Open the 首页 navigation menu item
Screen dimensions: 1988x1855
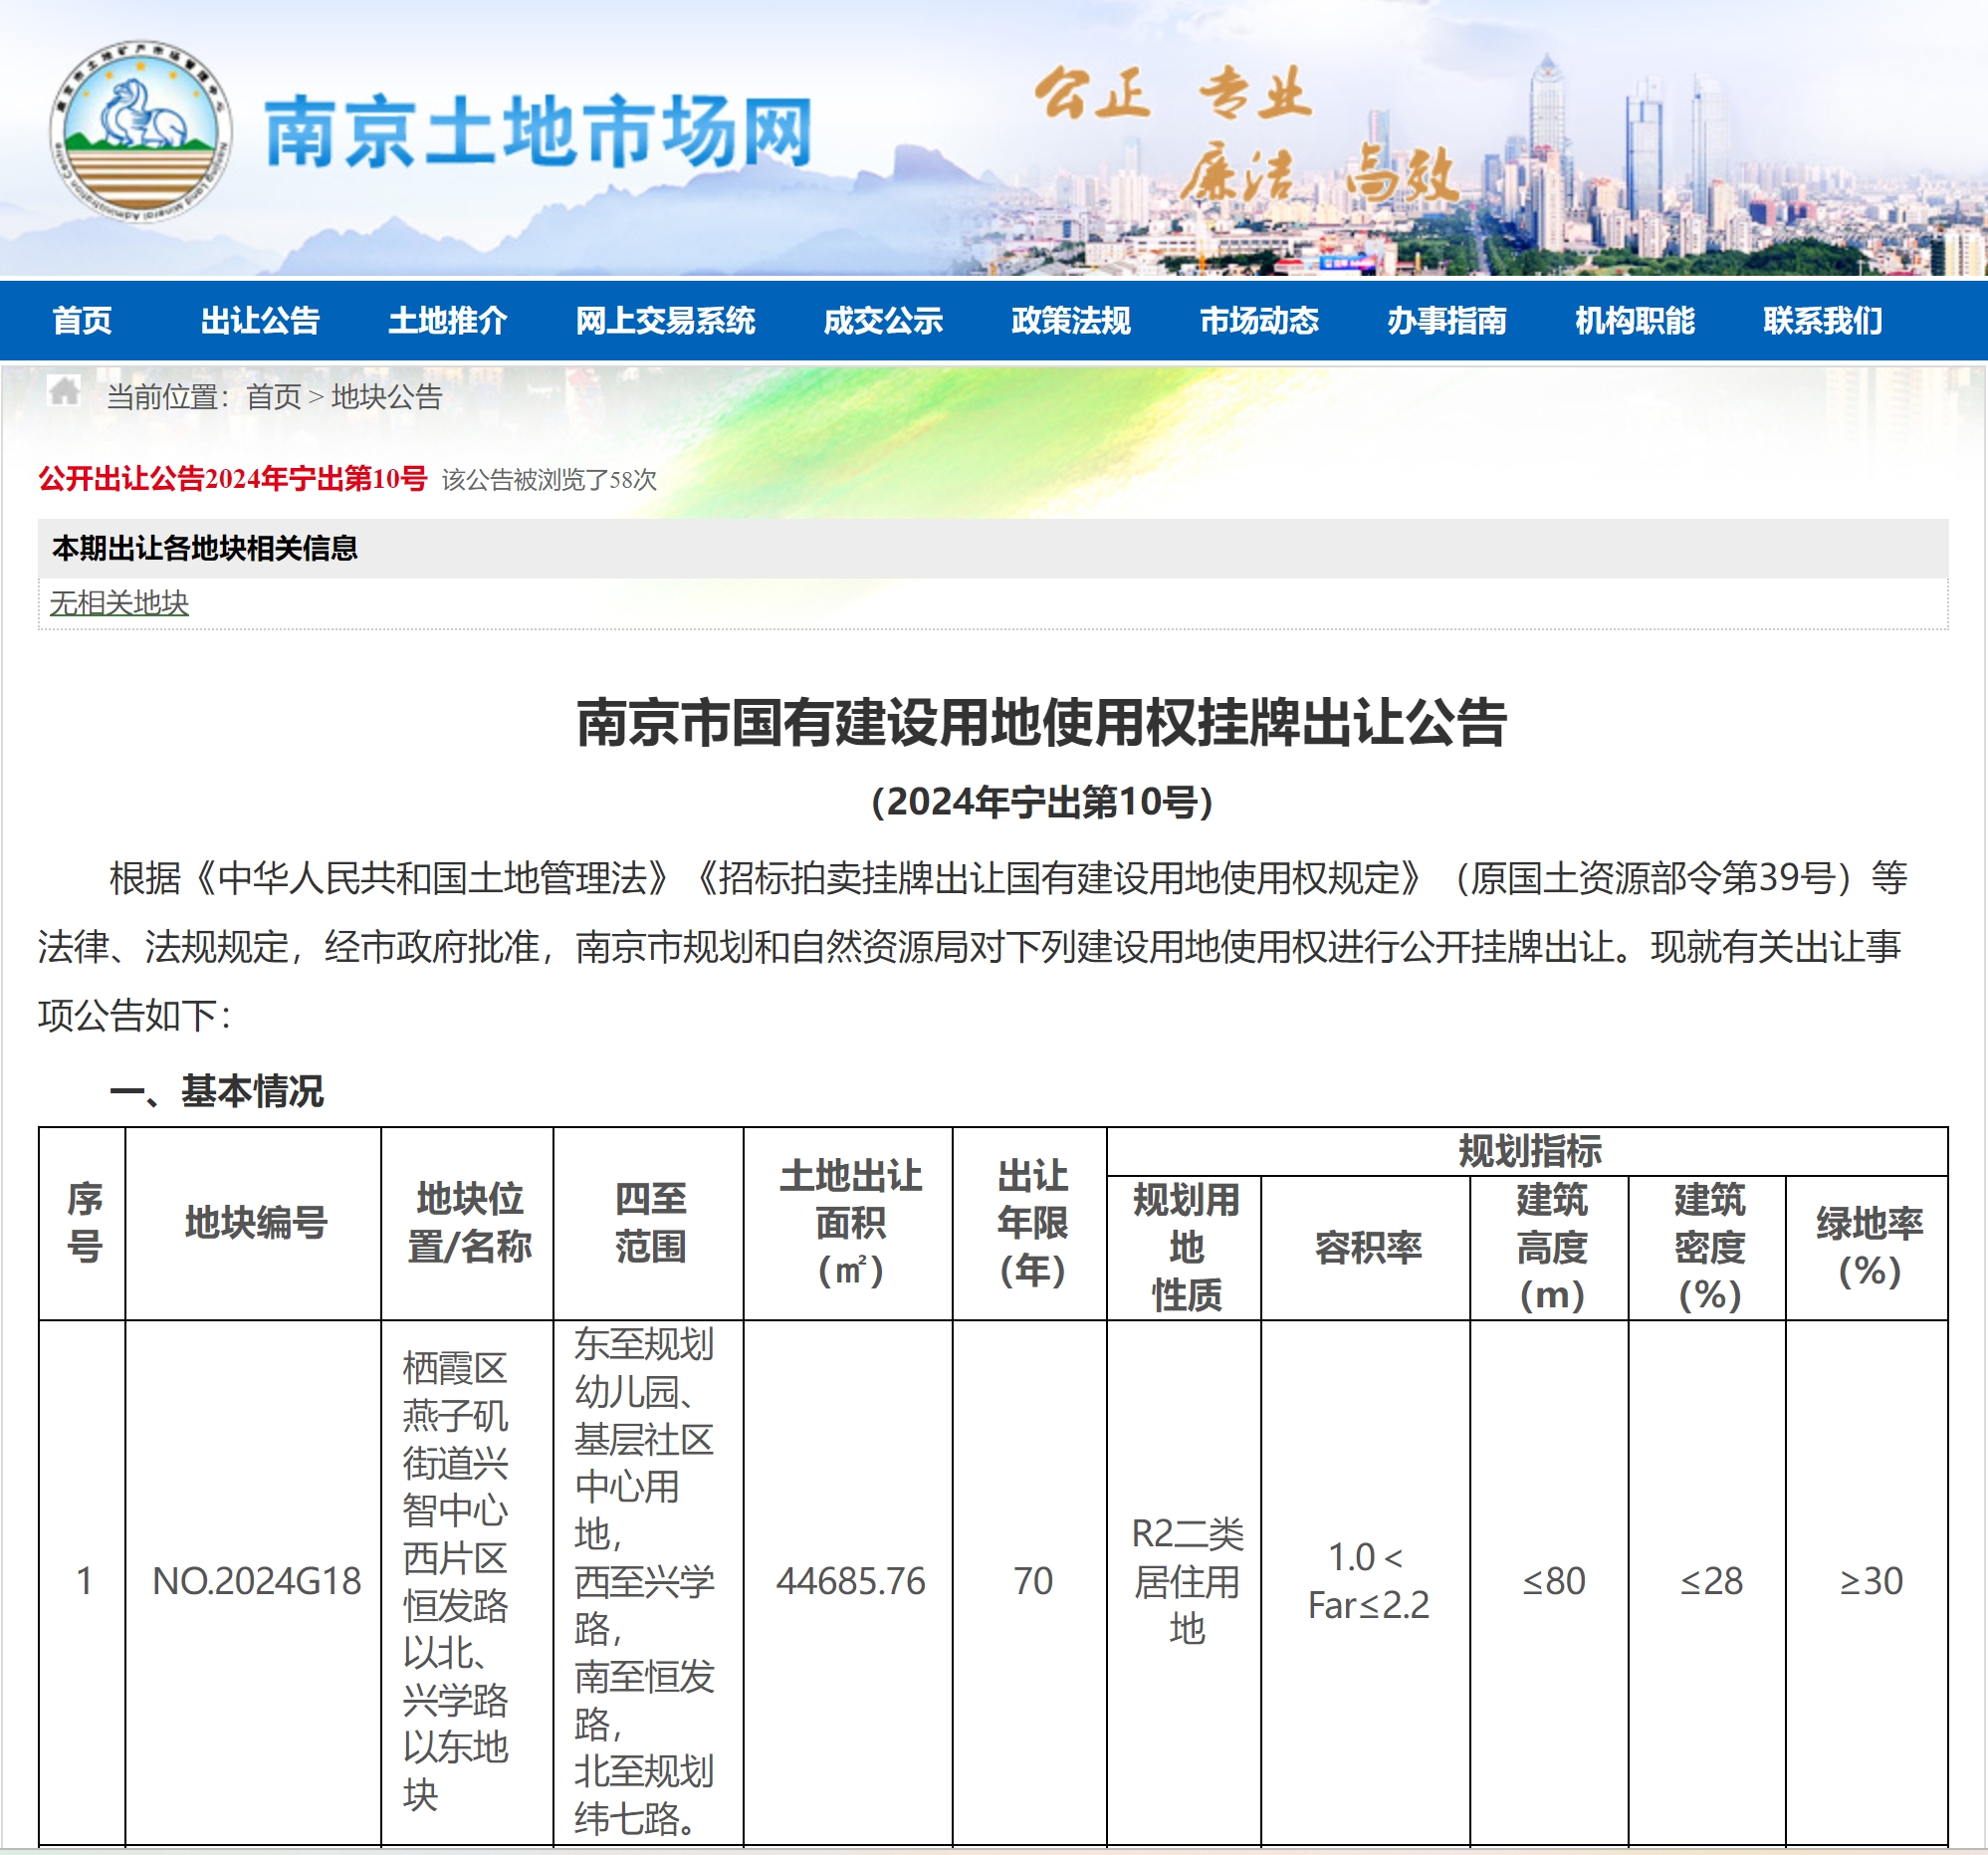[82, 321]
